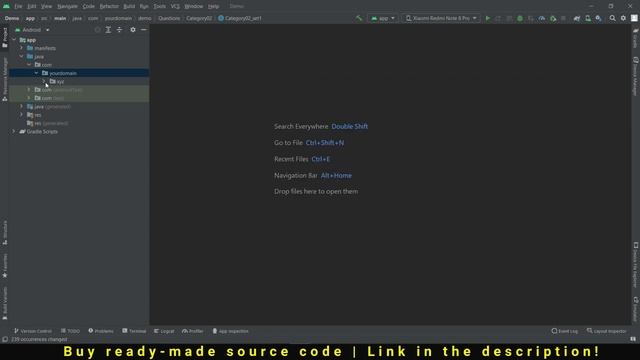Open the app run configuration dropdown
This screenshot has height=360, width=640.
point(383,18)
